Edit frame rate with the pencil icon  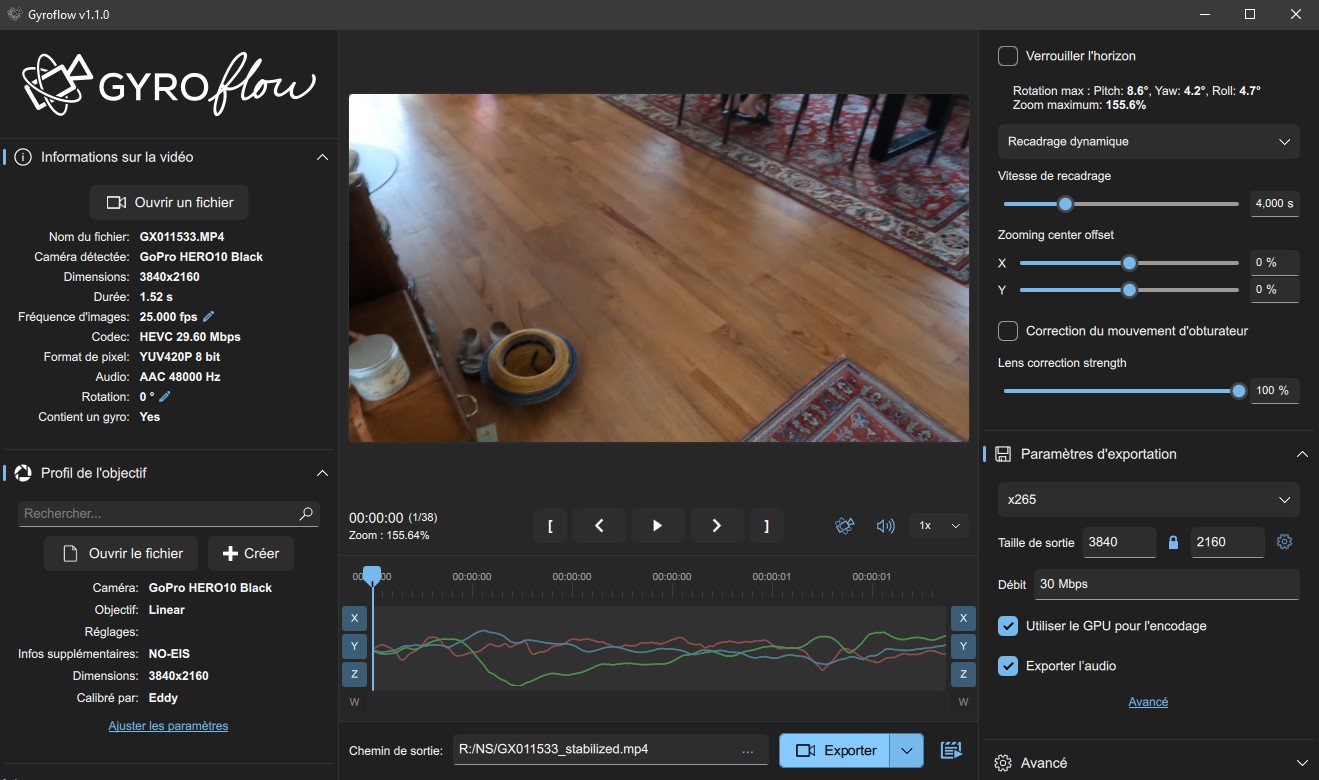tap(209, 317)
